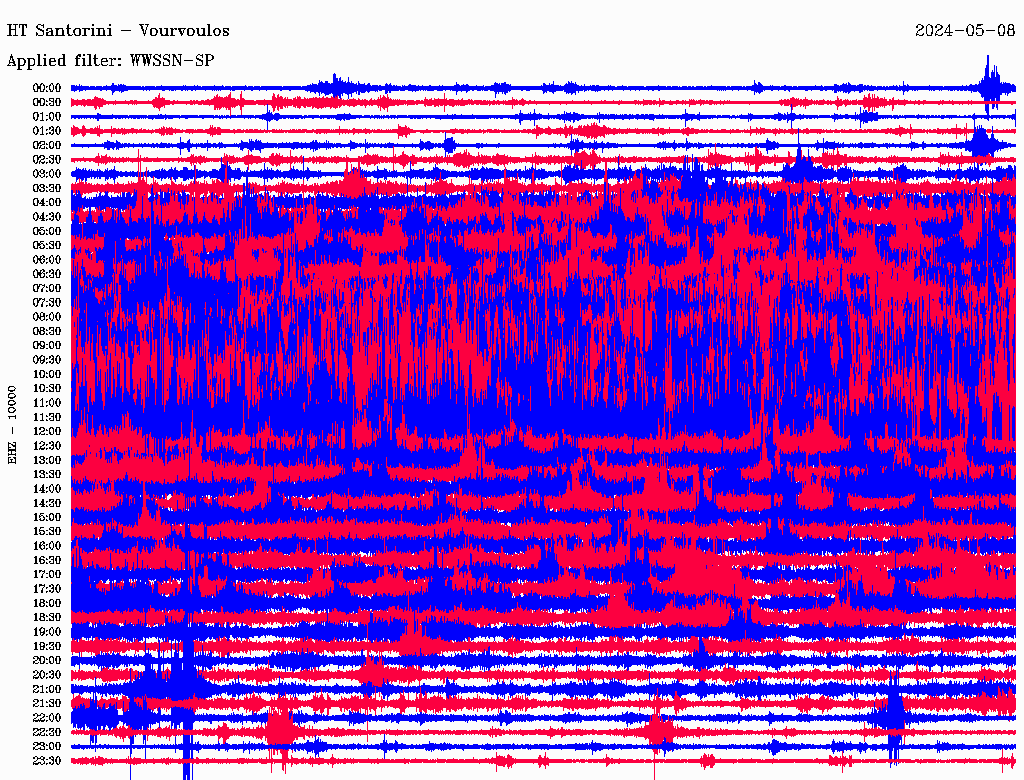Click the 08:30 time label

[47, 331]
